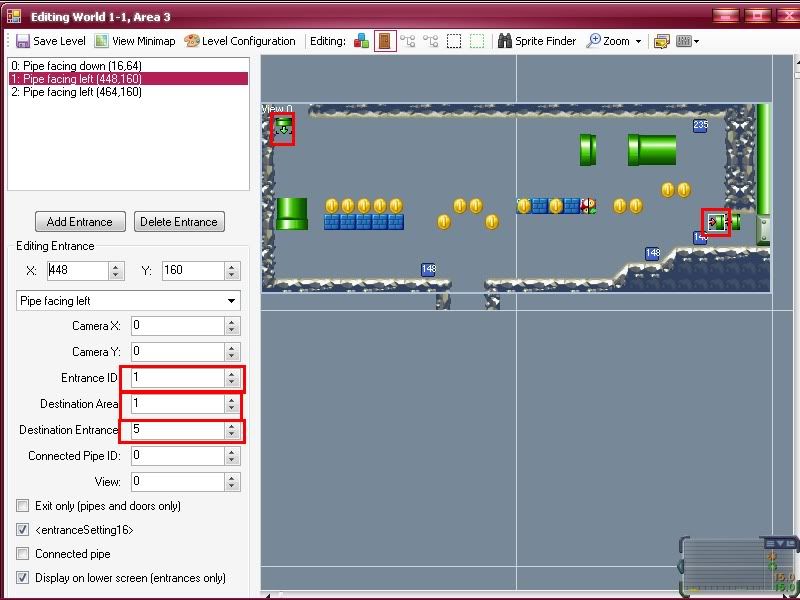800x600 pixels.
Task: Click the Add Entrance button
Action: 80,222
